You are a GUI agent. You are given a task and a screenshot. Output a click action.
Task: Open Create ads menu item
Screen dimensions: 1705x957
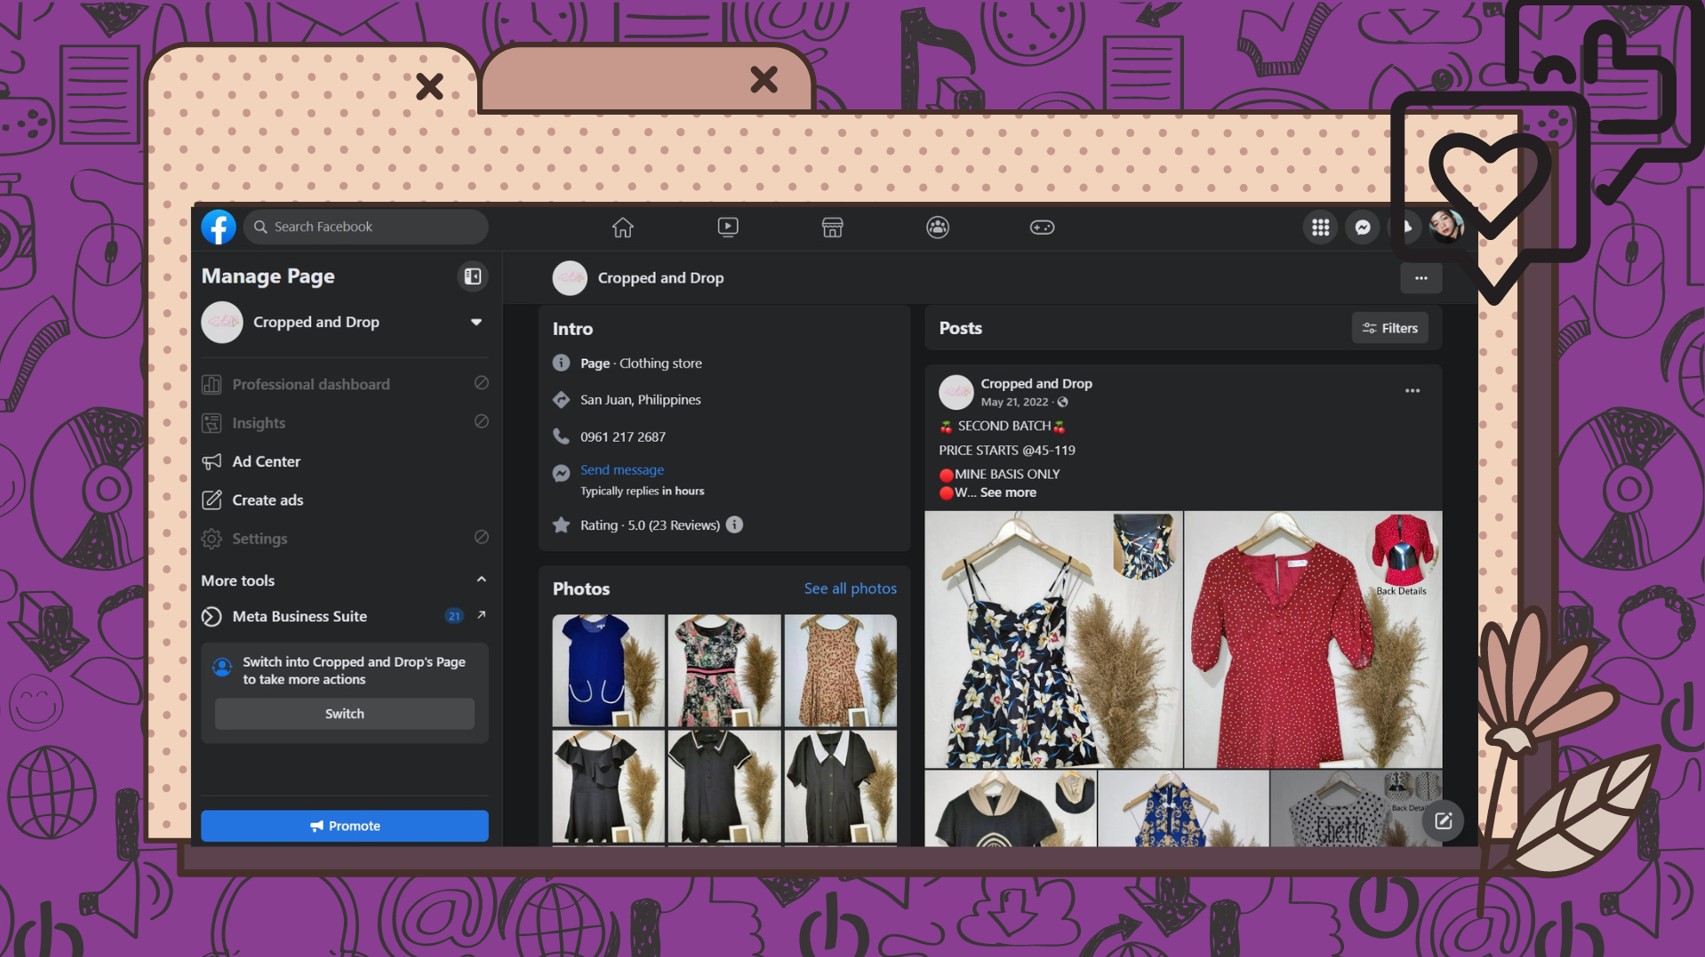point(344,500)
